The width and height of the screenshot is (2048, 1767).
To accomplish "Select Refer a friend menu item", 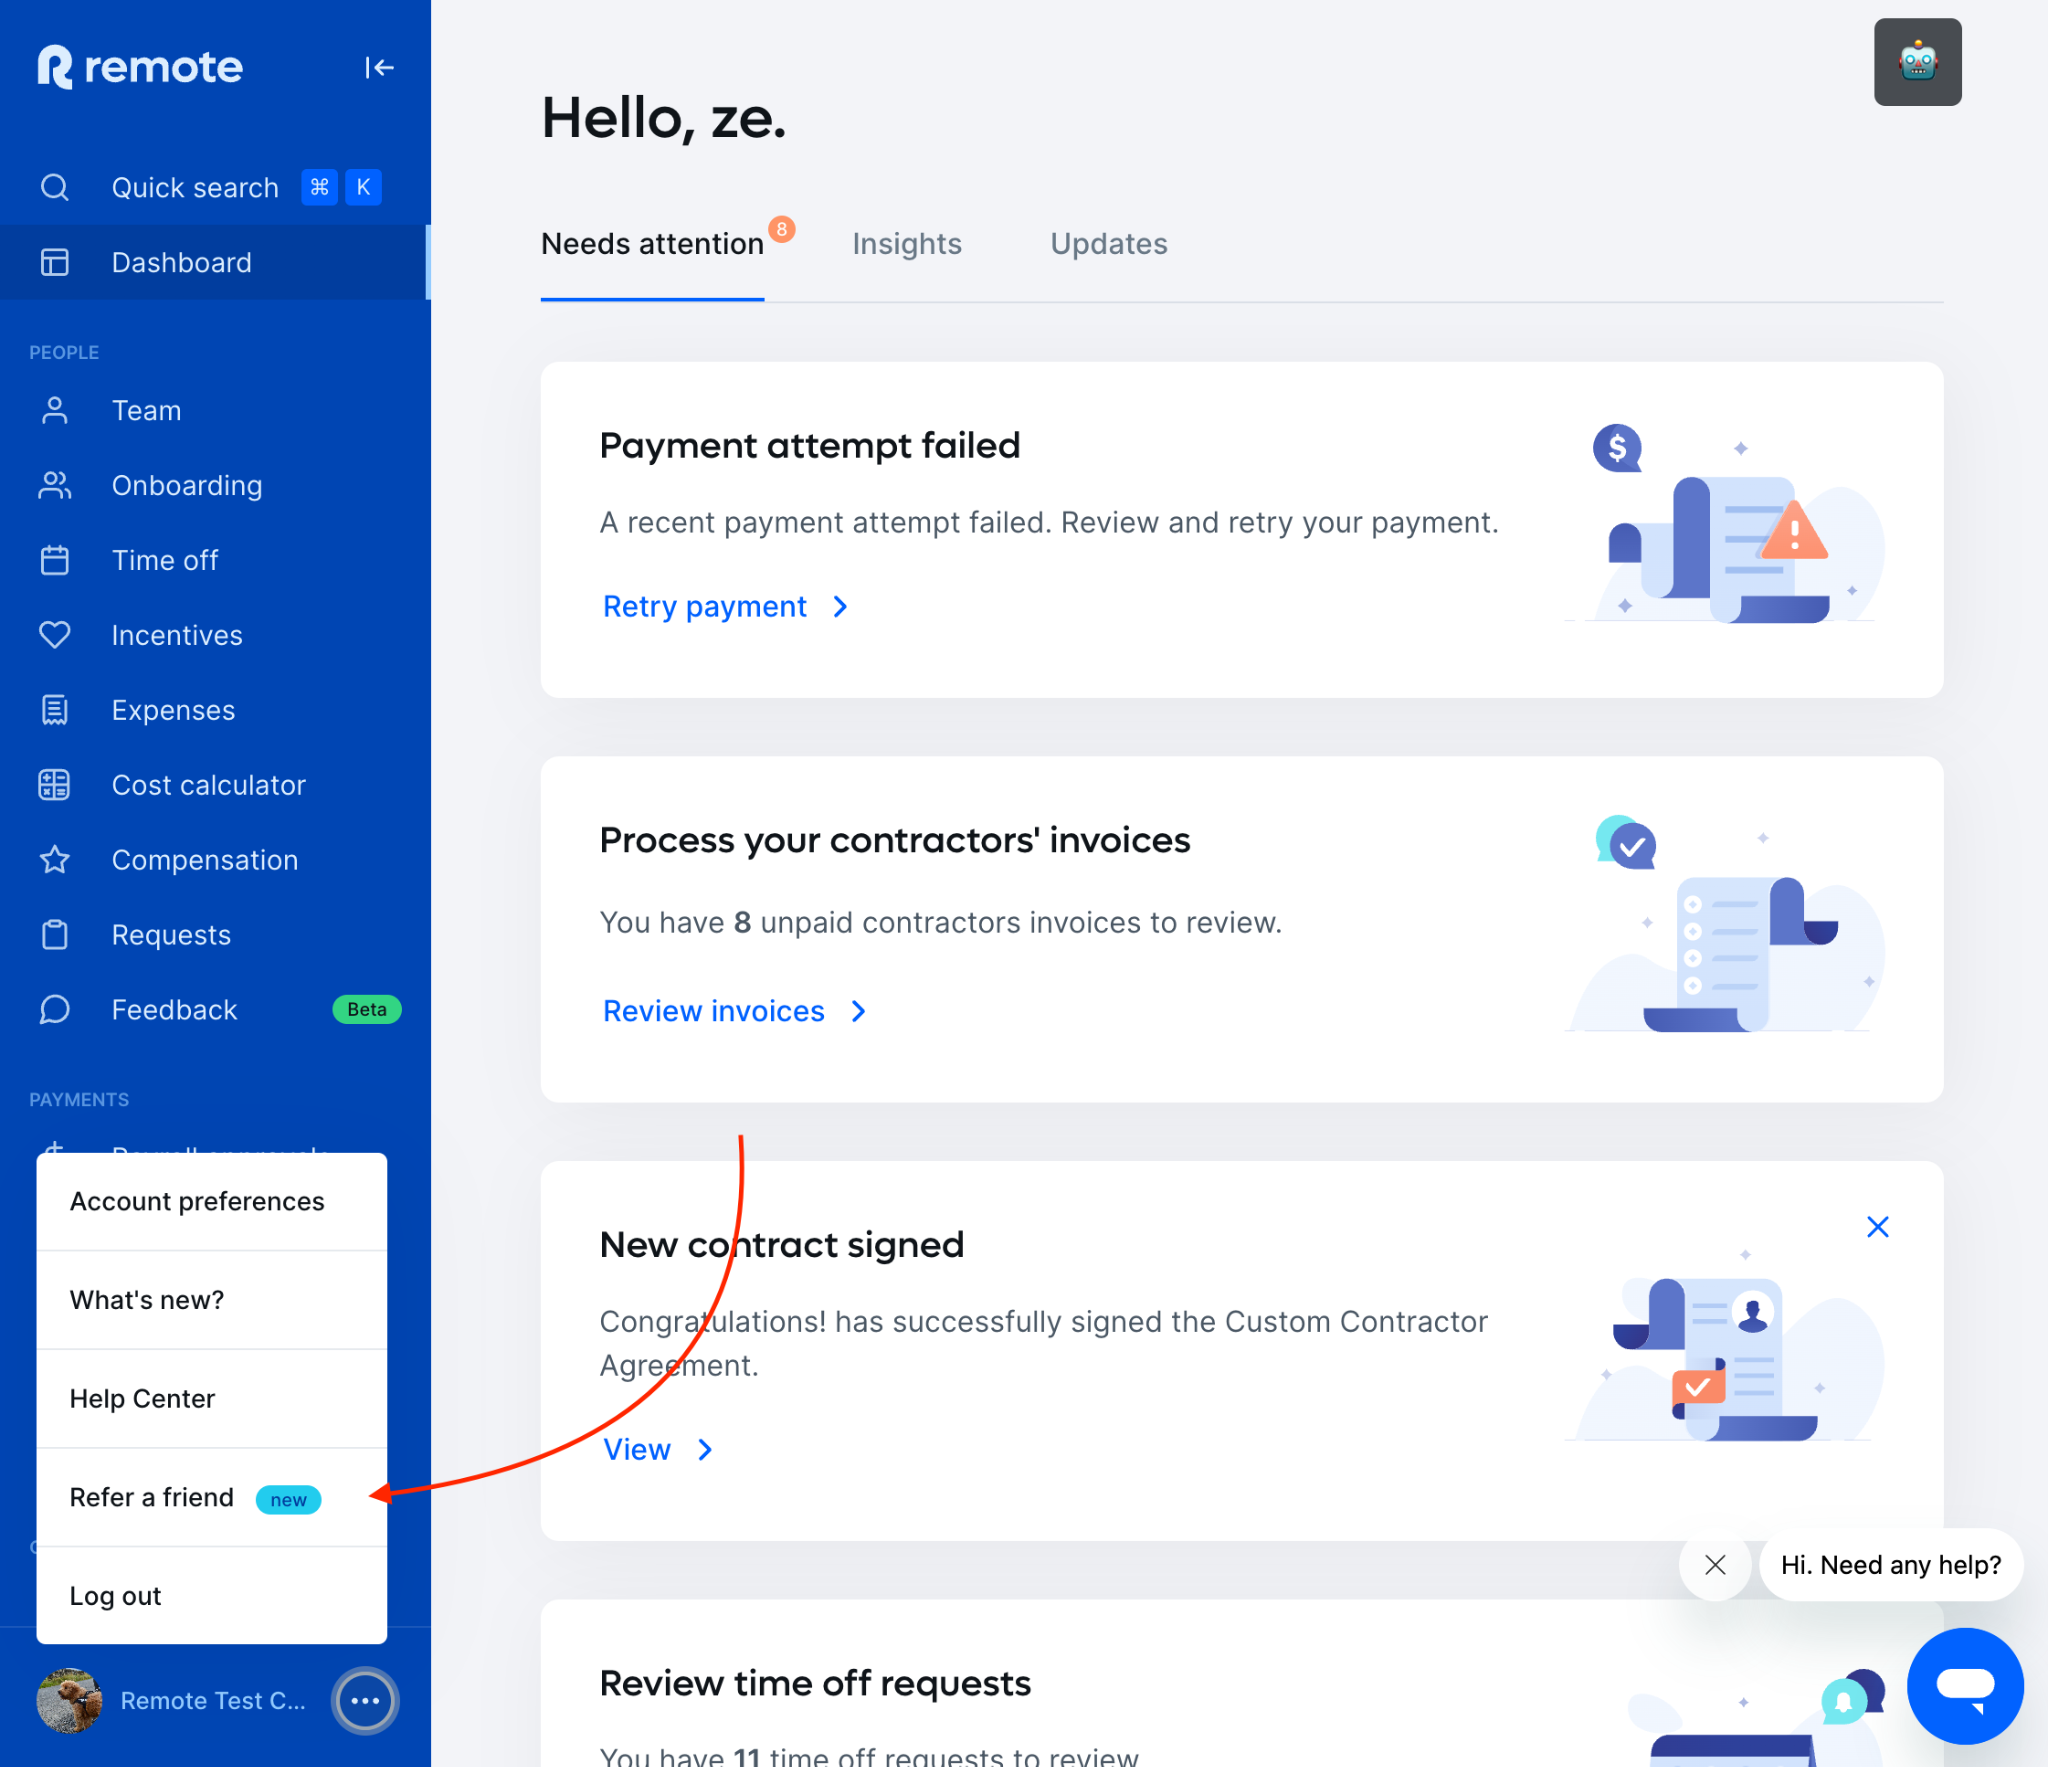I will click(152, 1497).
